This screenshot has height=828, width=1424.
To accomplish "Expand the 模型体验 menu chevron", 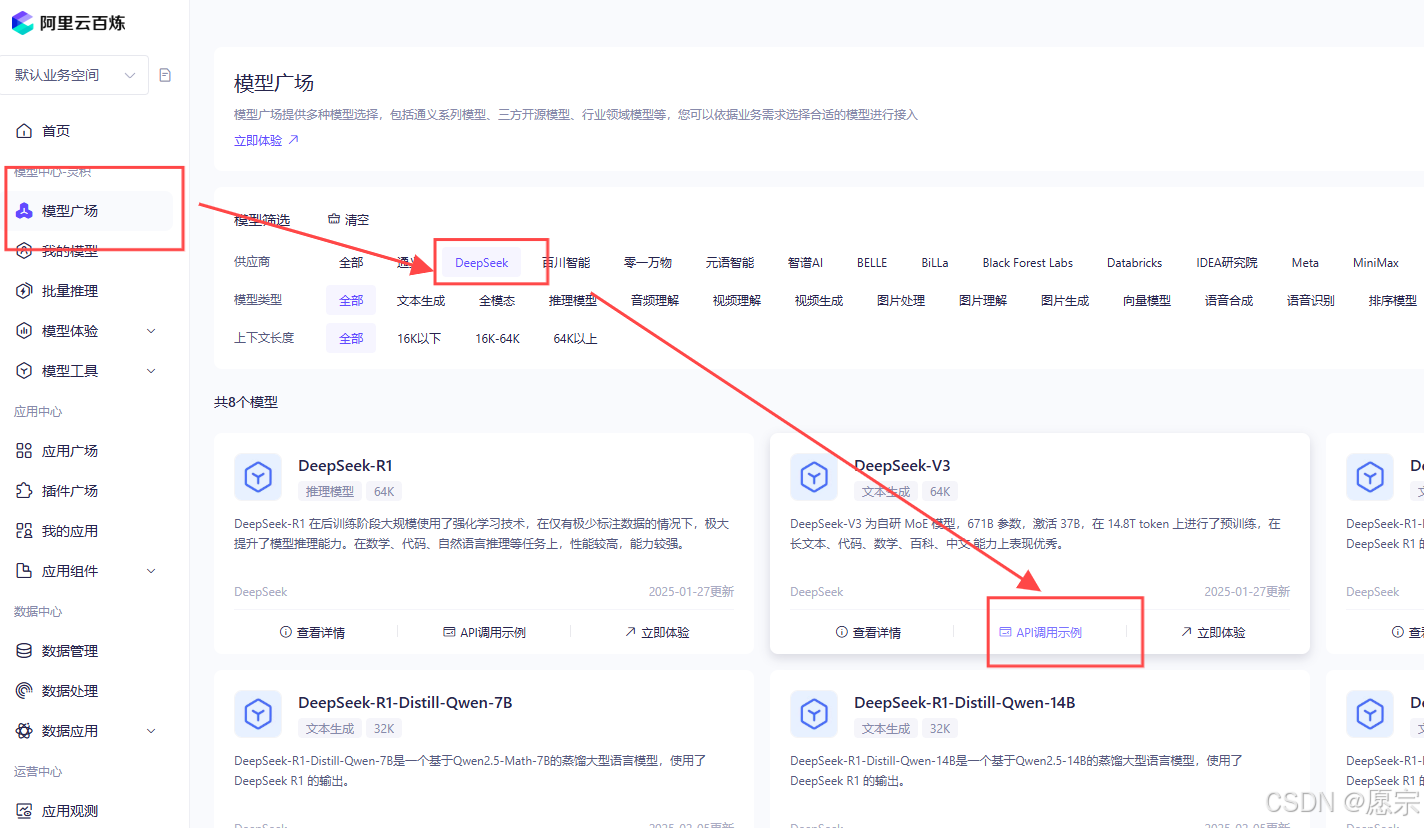I will [x=151, y=331].
